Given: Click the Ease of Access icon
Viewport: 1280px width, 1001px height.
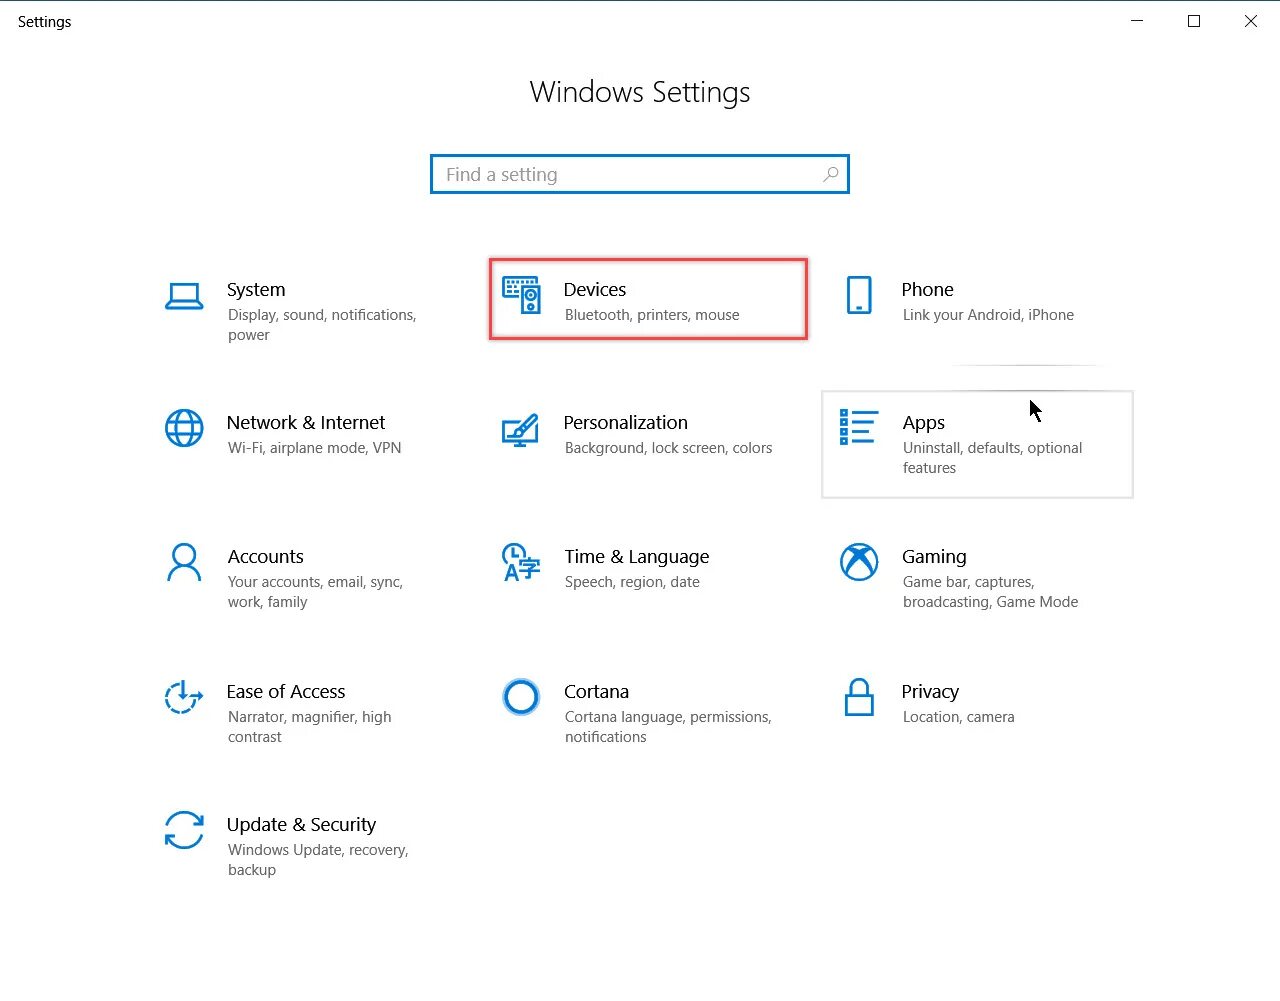Looking at the screenshot, I should (183, 697).
